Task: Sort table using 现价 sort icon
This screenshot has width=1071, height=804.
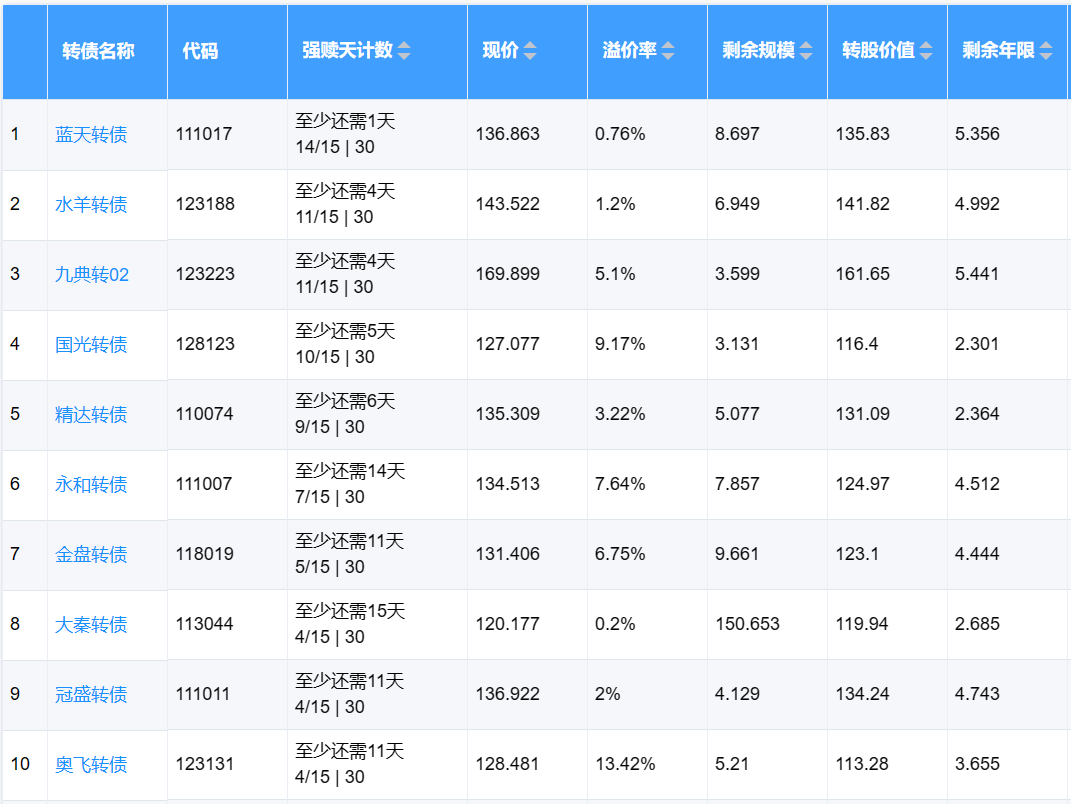Action: pyautogui.click(x=530, y=51)
